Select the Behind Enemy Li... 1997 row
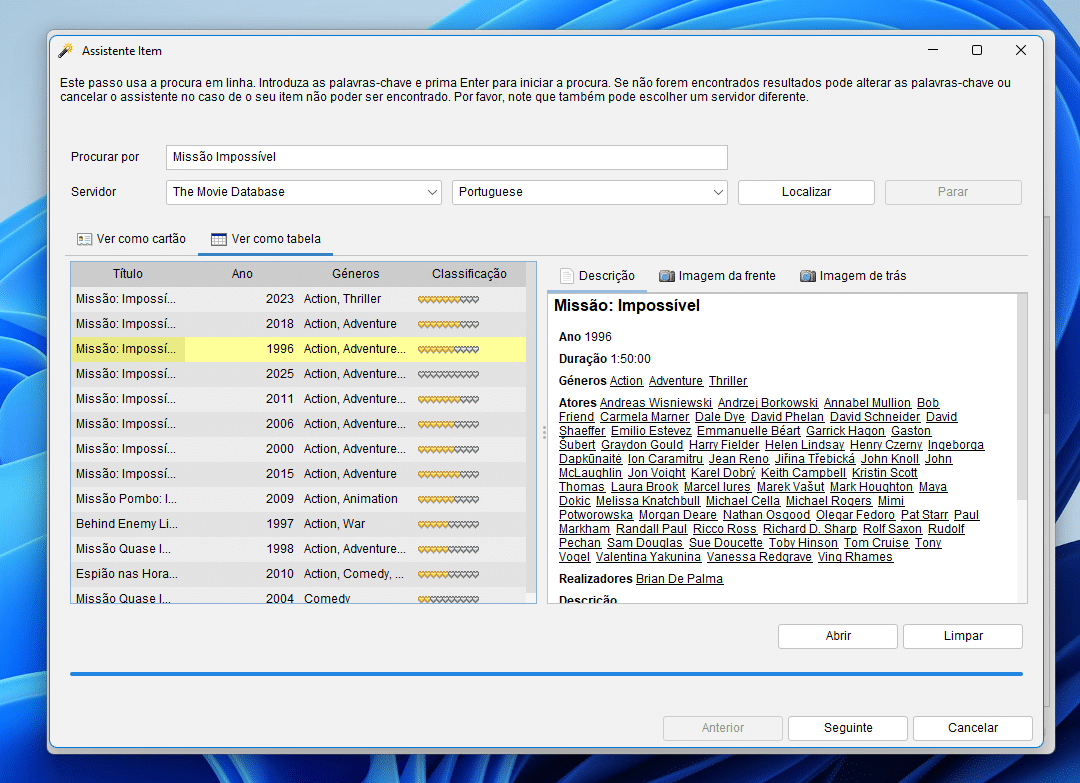 tap(298, 524)
